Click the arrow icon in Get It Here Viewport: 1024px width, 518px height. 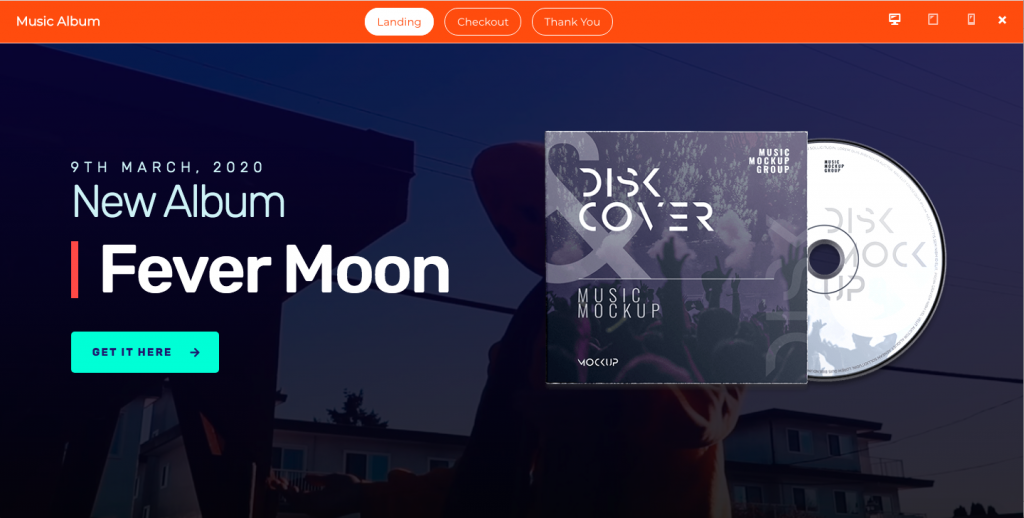pos(195,352)
